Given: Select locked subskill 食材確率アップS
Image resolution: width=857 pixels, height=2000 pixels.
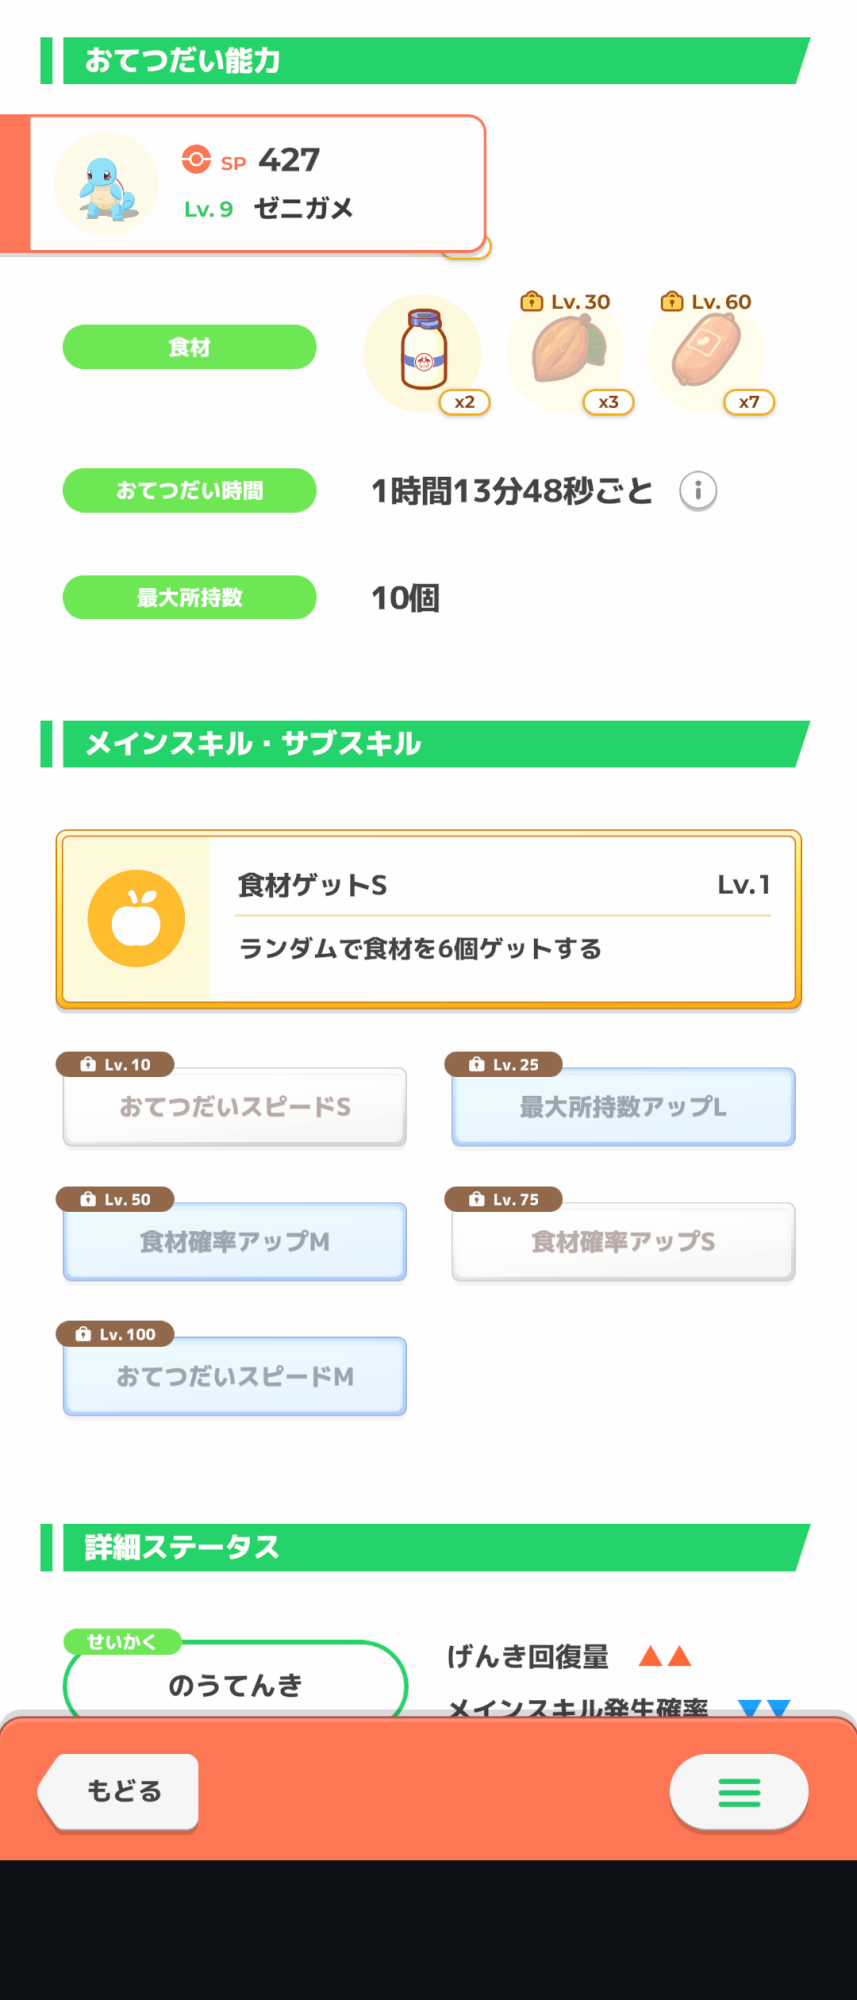Looking at the screenshot, I should click(623, 1242).
